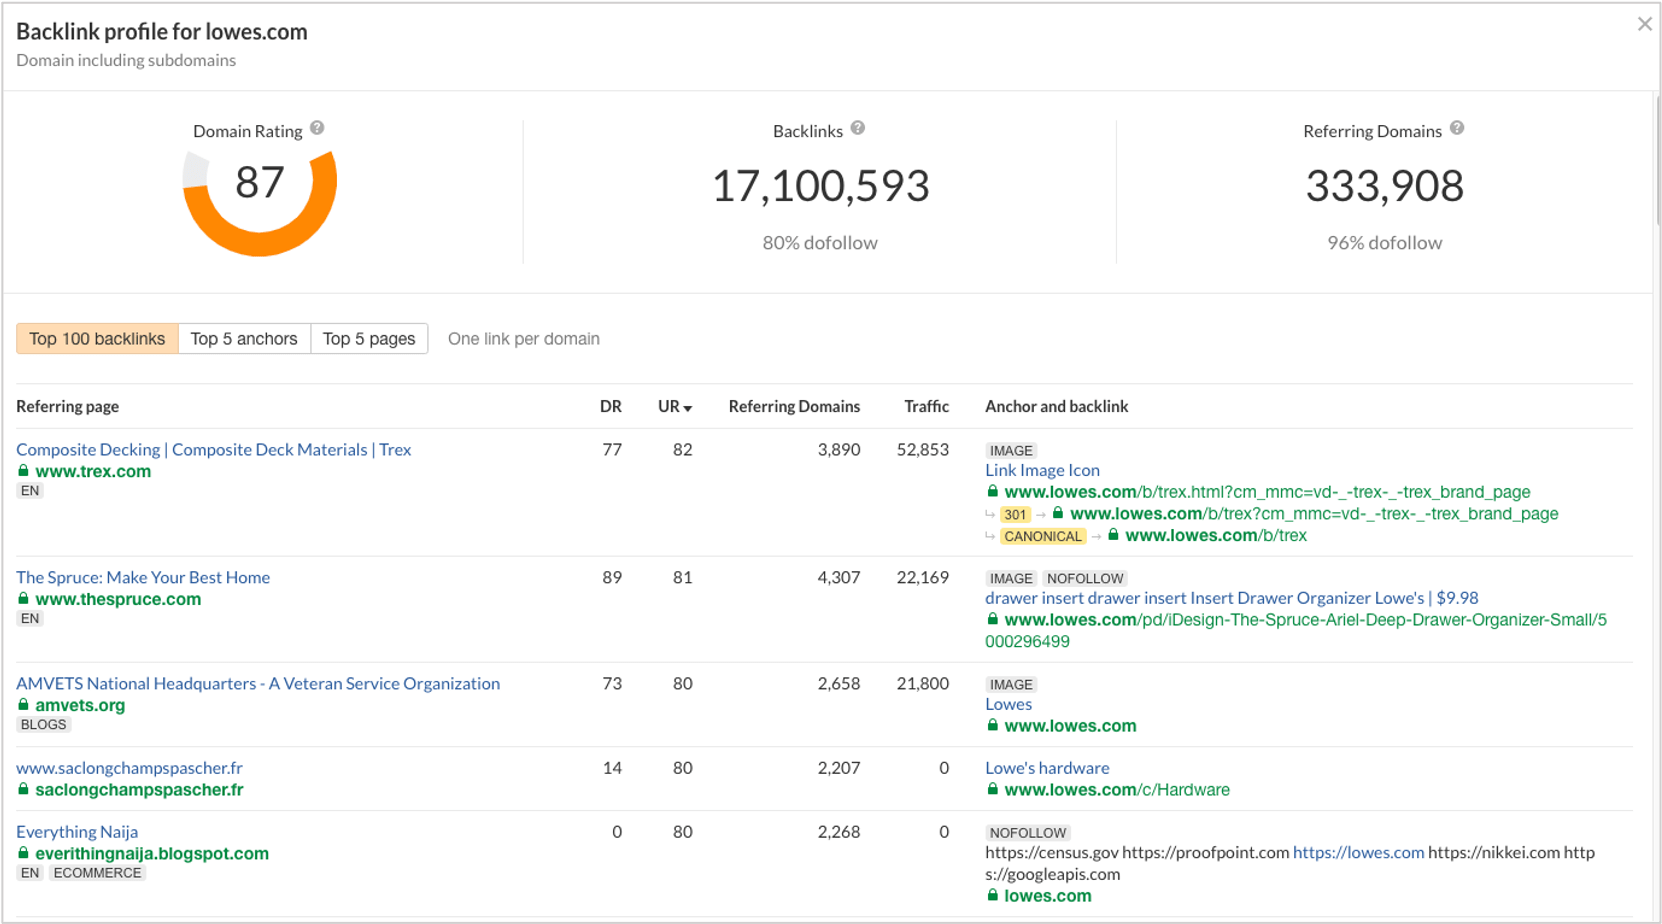1662x924 pixels.
Task: Open the Everything Naija page link
Action: (x=77, y=832)
